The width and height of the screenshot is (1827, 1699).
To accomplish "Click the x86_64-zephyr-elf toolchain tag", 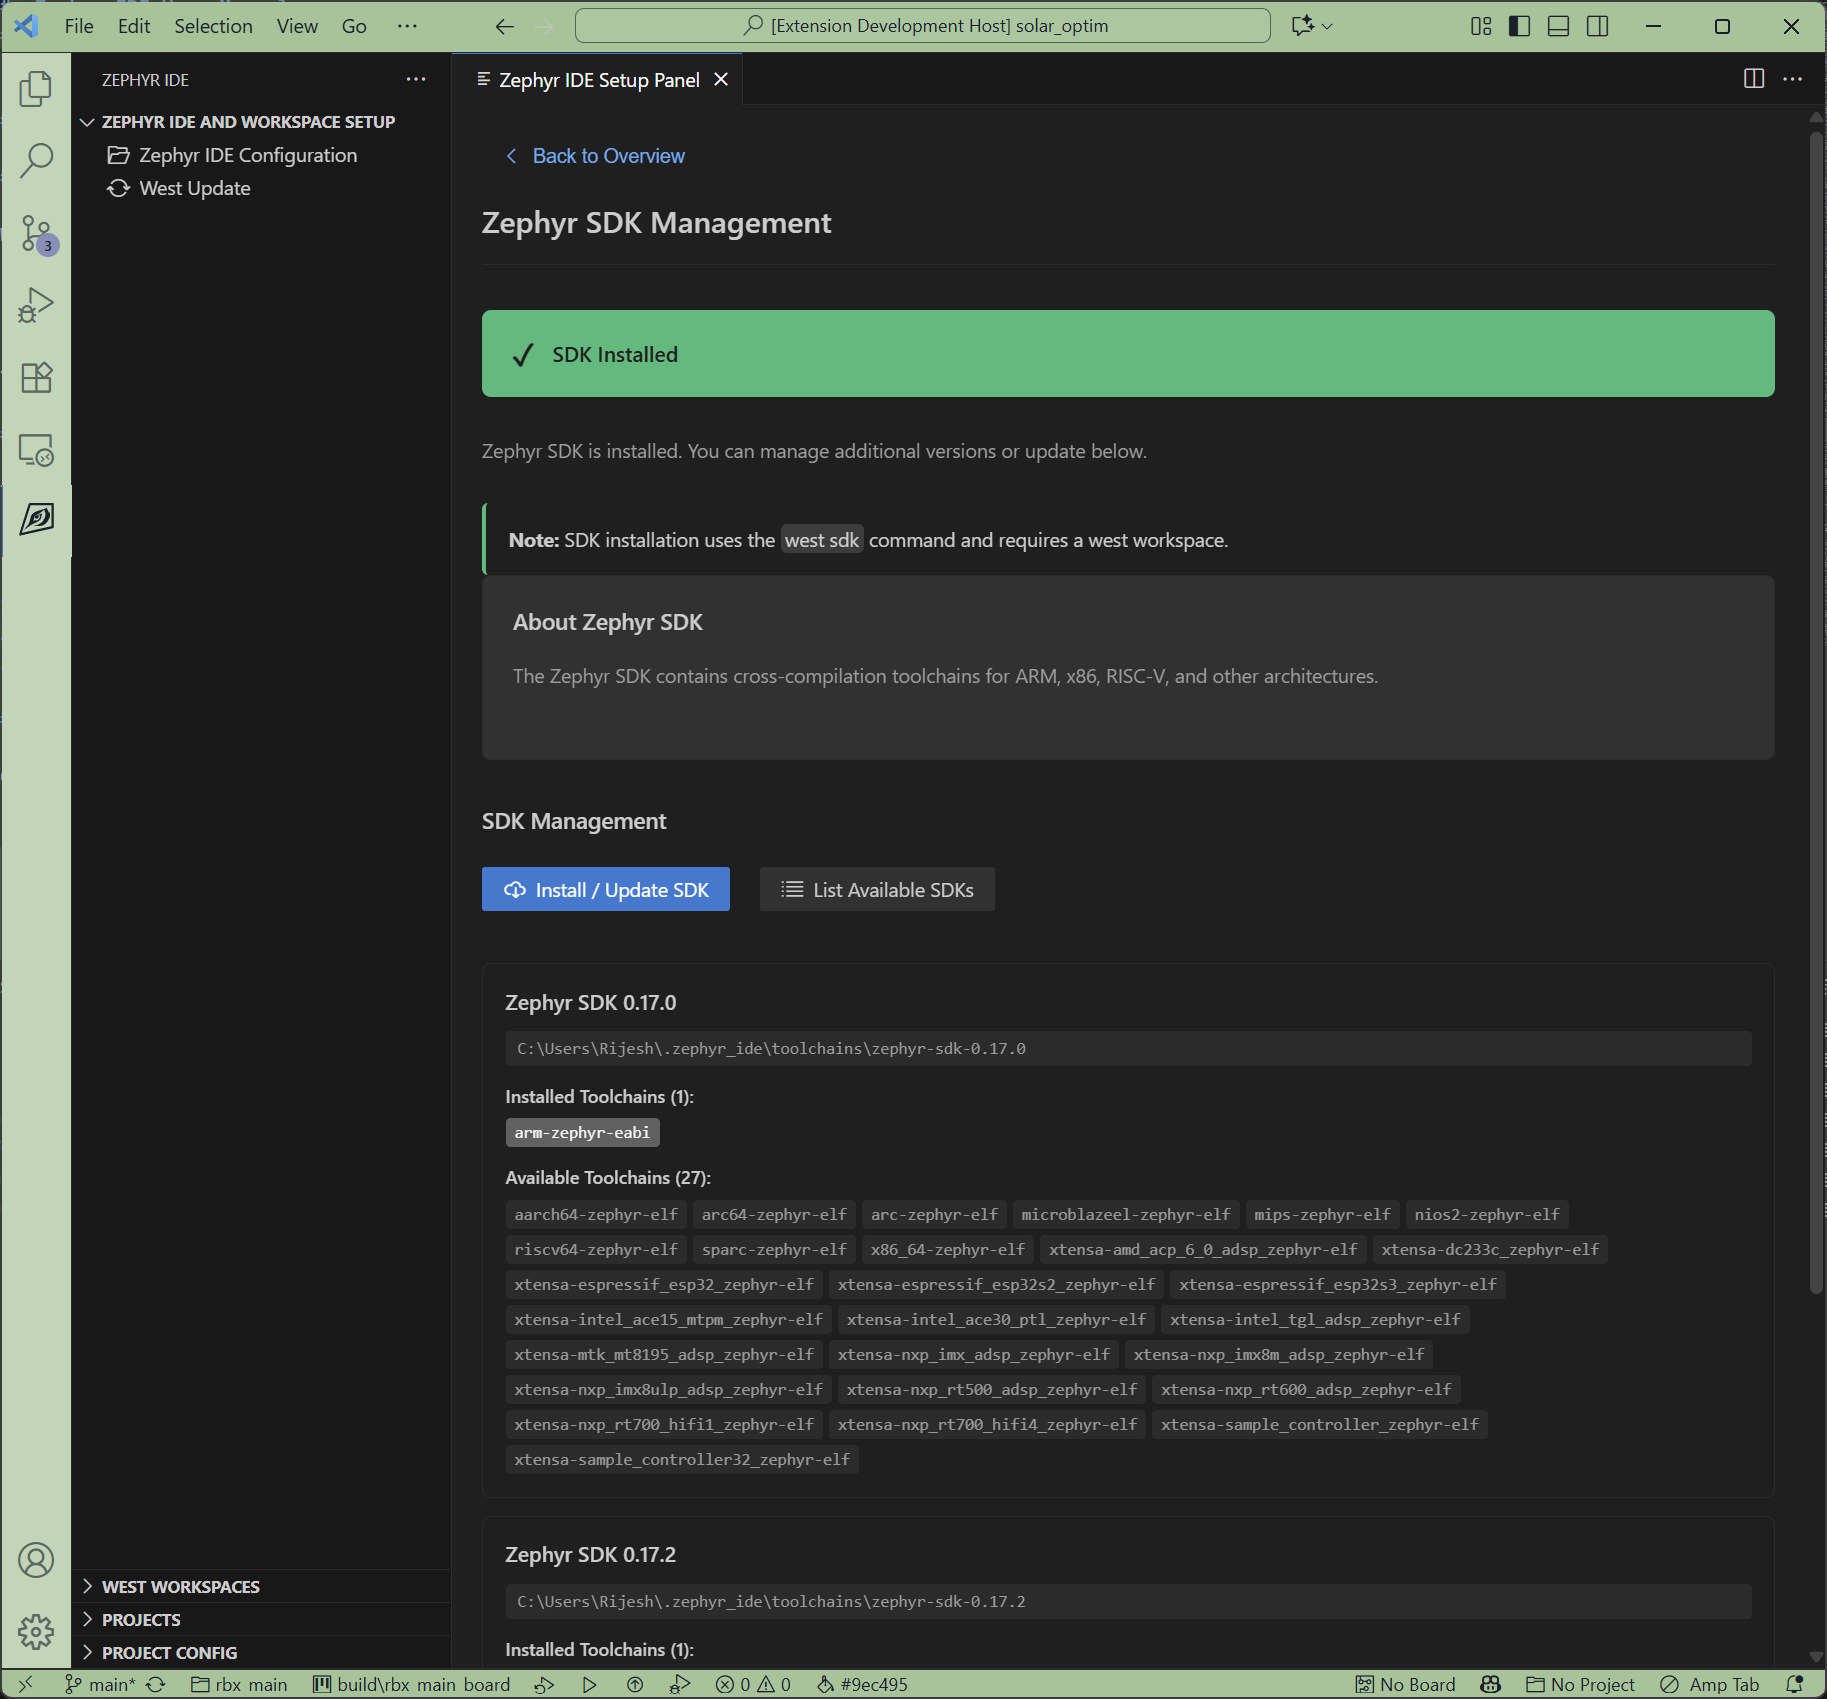I will 947,1249.
